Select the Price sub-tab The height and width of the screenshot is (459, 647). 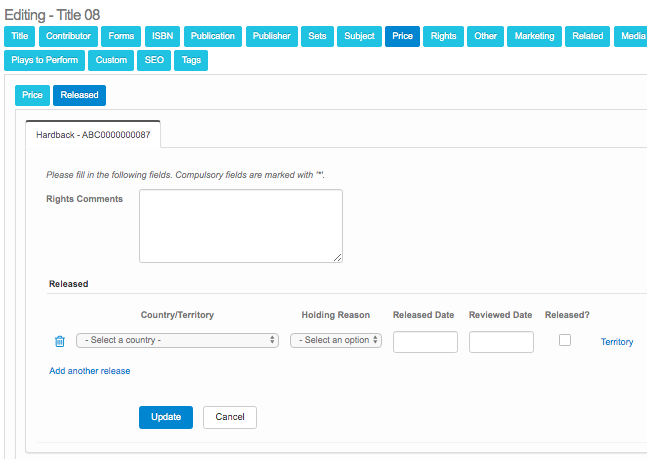click(x=32, y=95)
